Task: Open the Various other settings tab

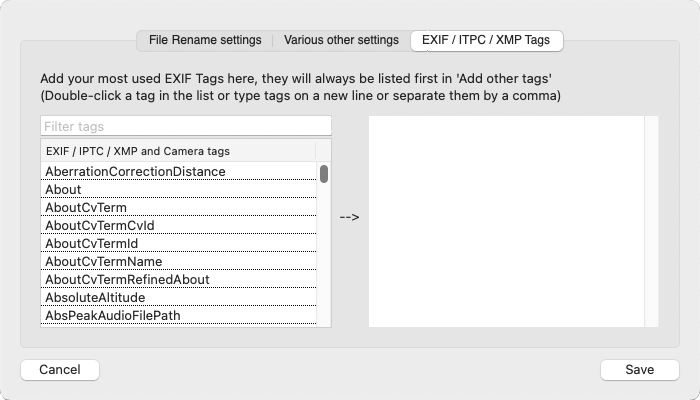Action: click(x=341, y=40)
